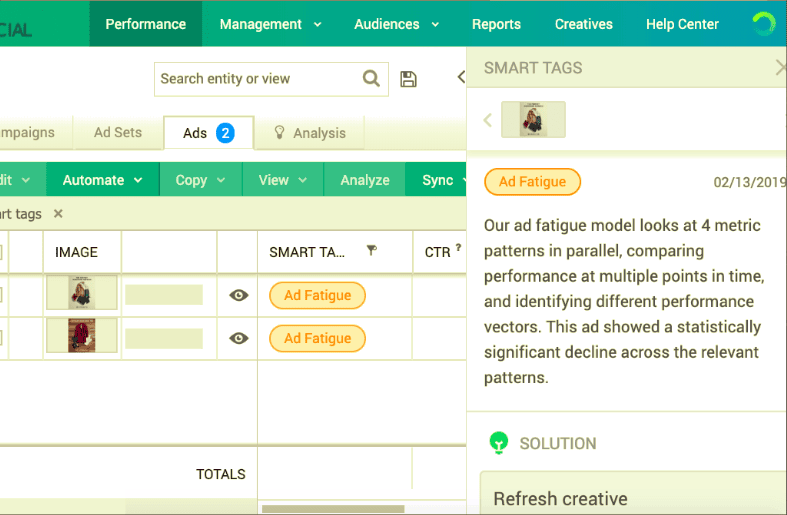This screenshot has width=787, height=515.
Task: Click the Analyze button
Action: tap(365, 180)
